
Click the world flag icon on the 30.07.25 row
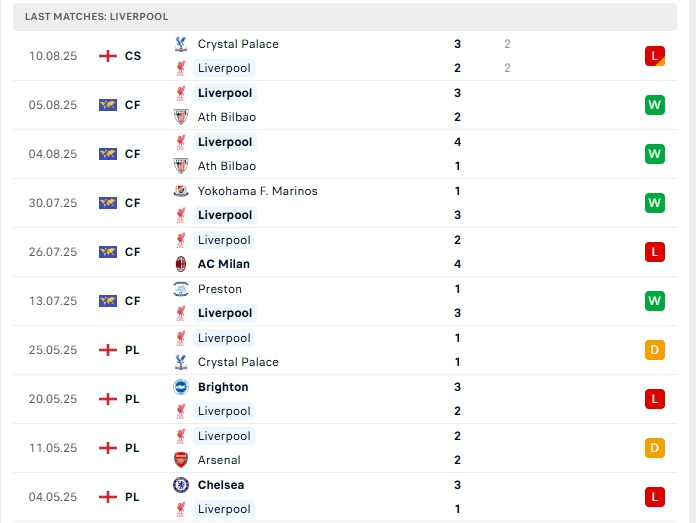pyautogui.click(x=108, y=203)
